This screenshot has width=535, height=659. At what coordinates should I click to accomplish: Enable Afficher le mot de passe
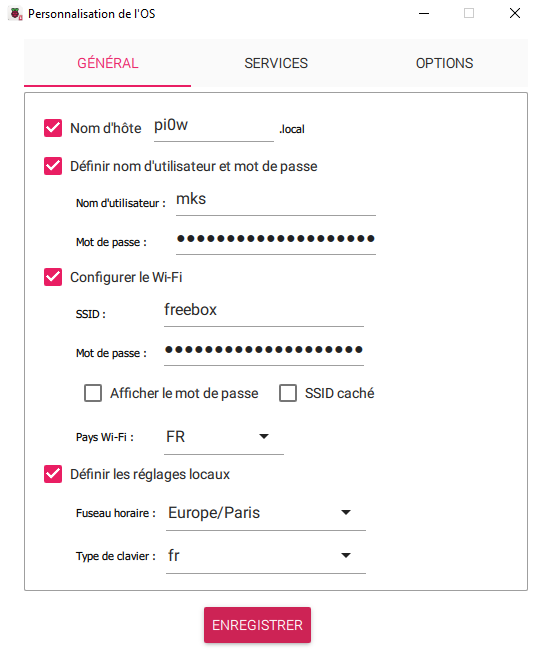93,393
